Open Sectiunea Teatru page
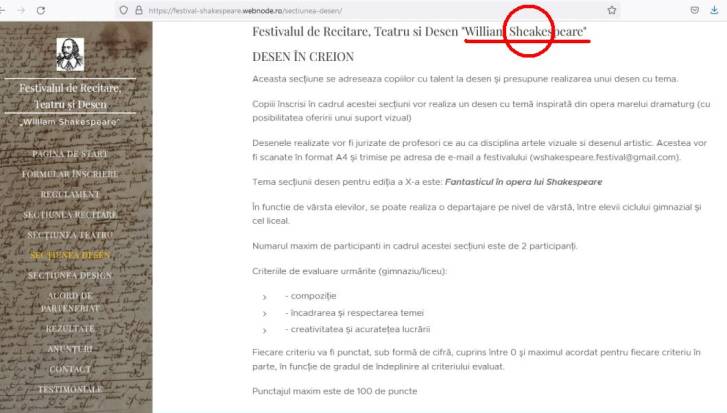The image size is (727, 413). click(70, 235)
